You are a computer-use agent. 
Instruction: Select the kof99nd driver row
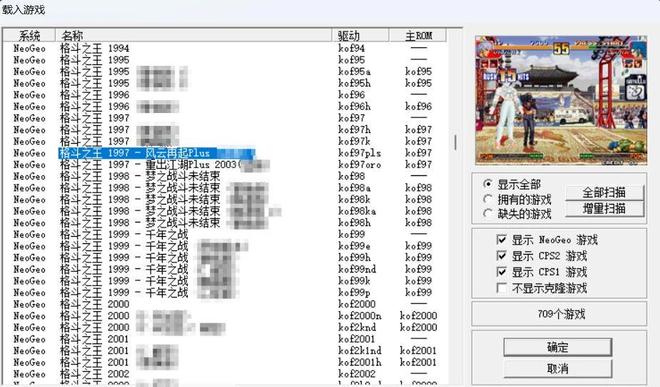point(225,269)
